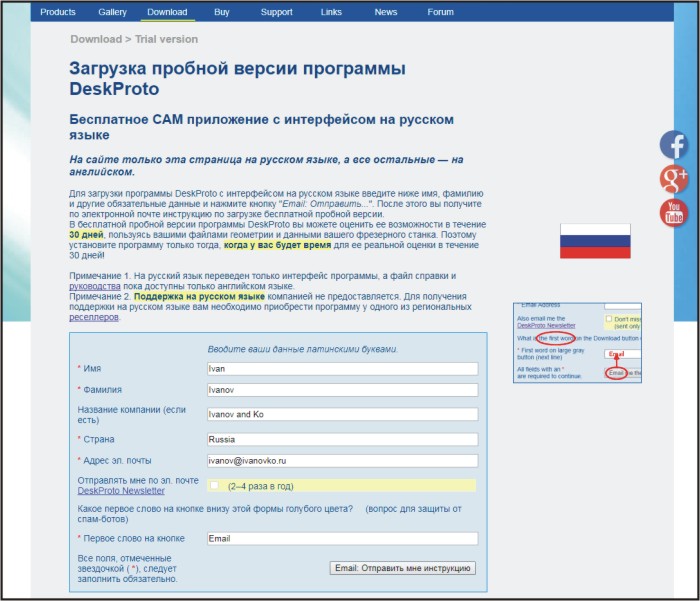Click highlighted text '30 дней'
700x601 pixels.
86,235
